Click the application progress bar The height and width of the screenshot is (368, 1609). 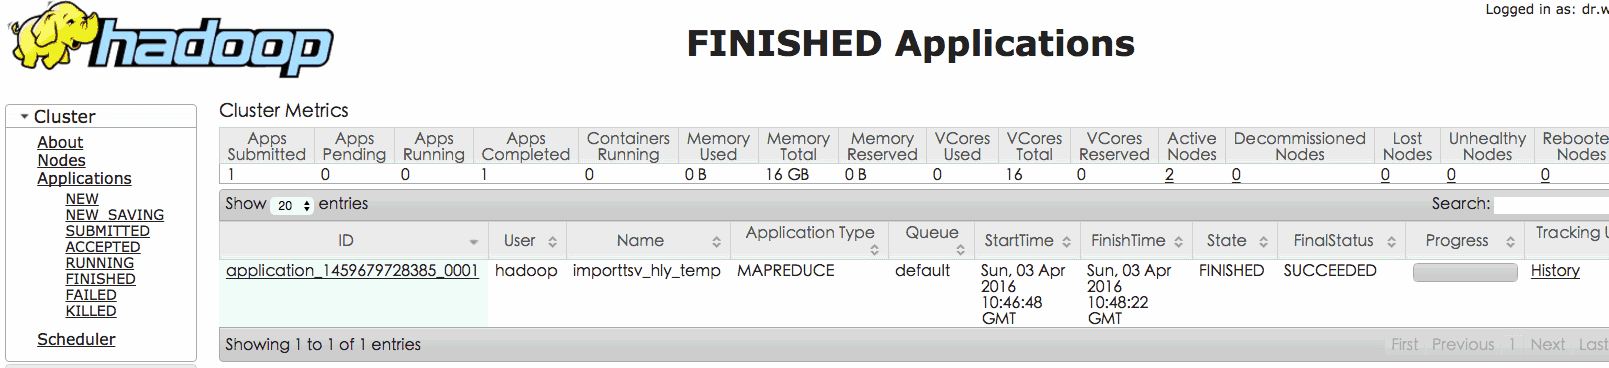(x=1465, y=272)
